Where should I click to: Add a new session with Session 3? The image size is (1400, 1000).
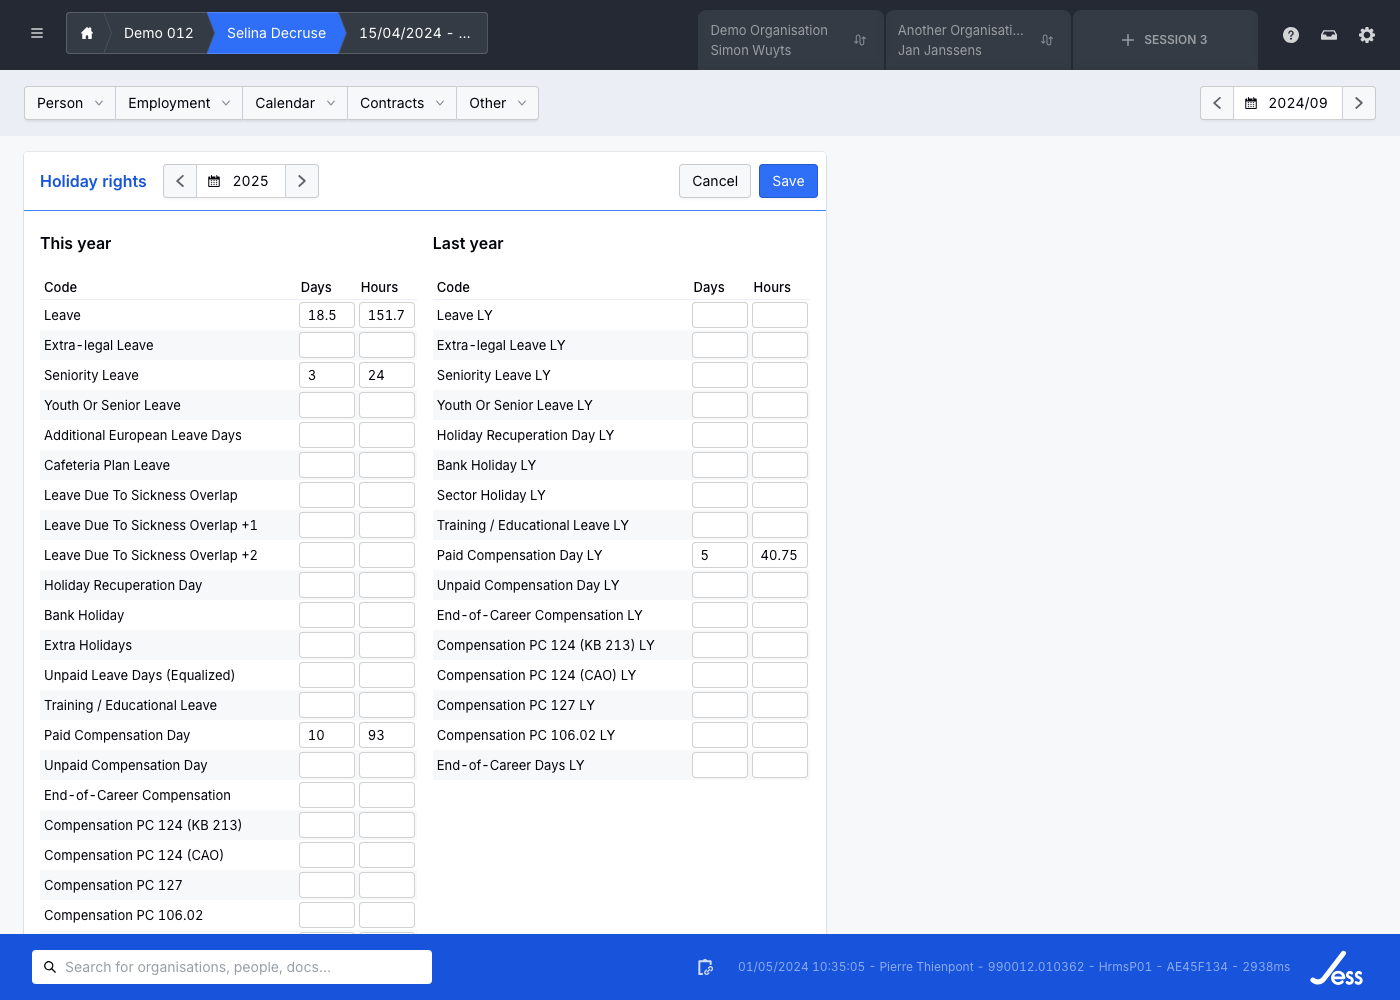(x=1164, y=40)
